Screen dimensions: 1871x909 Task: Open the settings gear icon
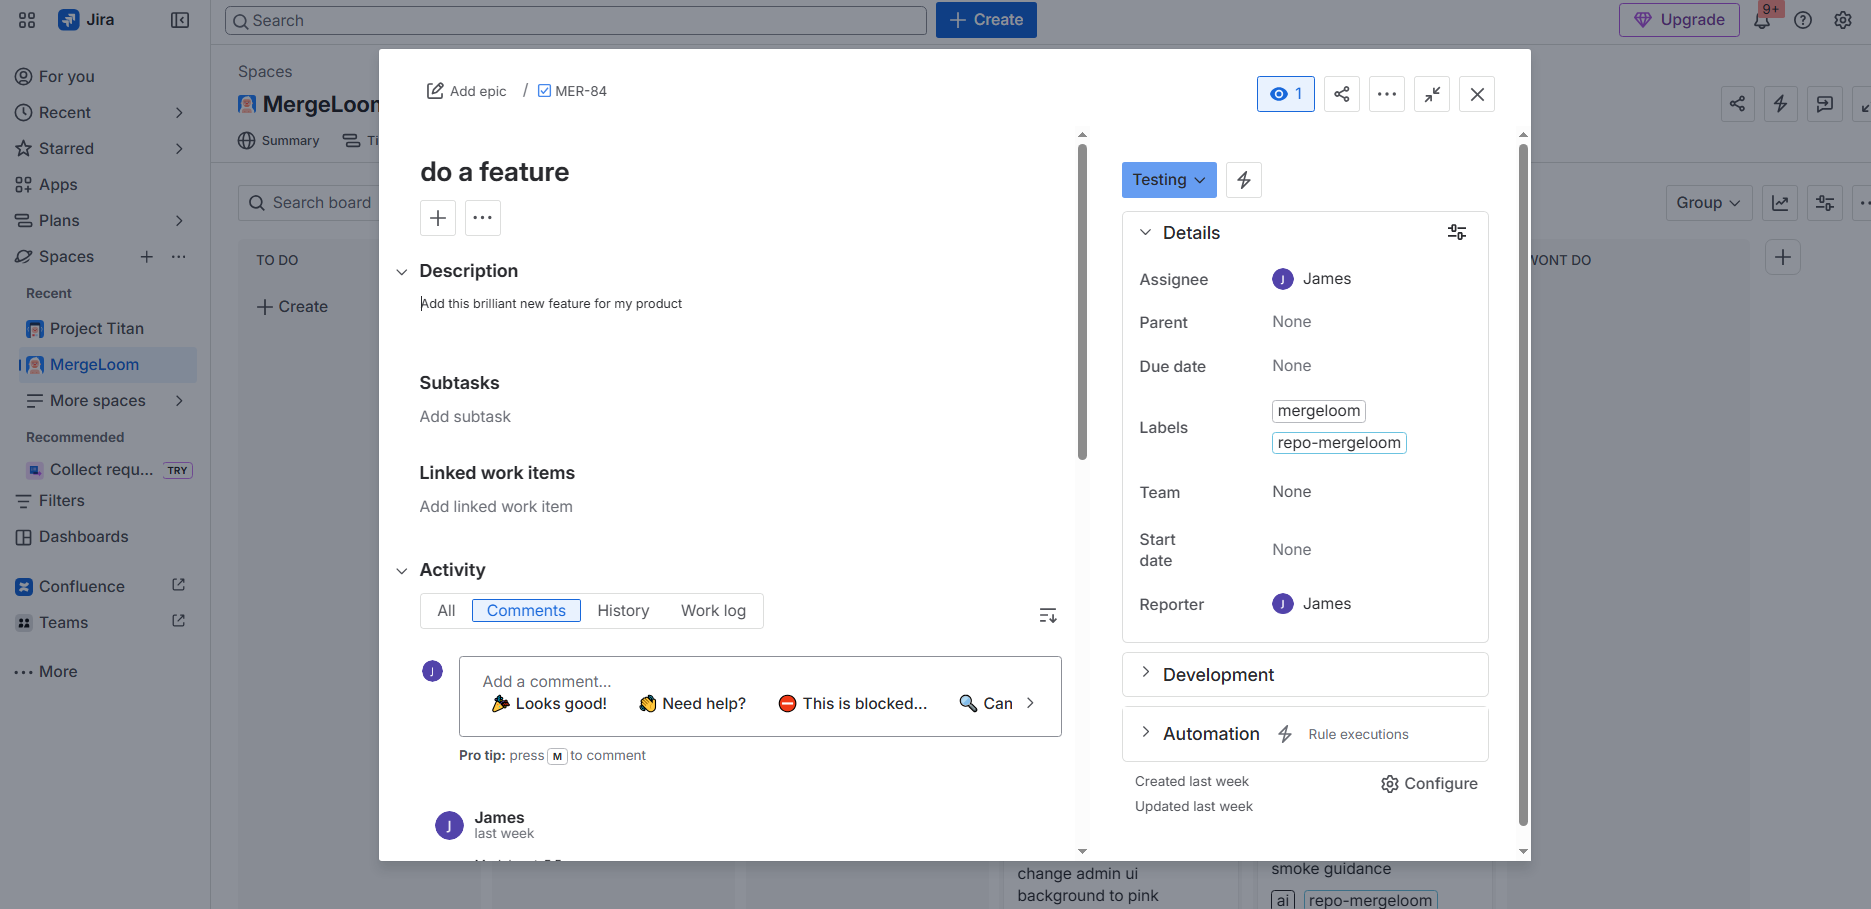(x=1843, y=20)
